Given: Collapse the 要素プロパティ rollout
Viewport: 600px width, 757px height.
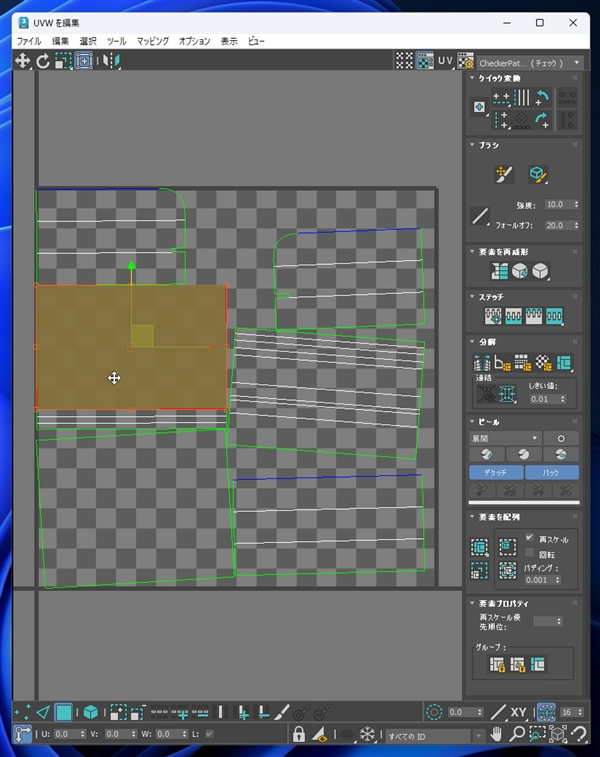Looking at the screenshot, I should click(x=472, y=603).
